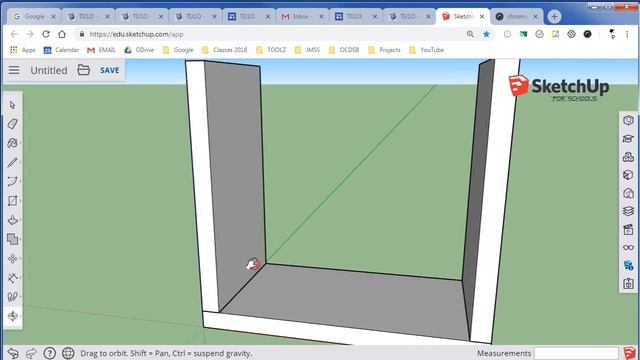Open the Display glasses panel
This screenshot has width=640, height=360.
point(628,247)
